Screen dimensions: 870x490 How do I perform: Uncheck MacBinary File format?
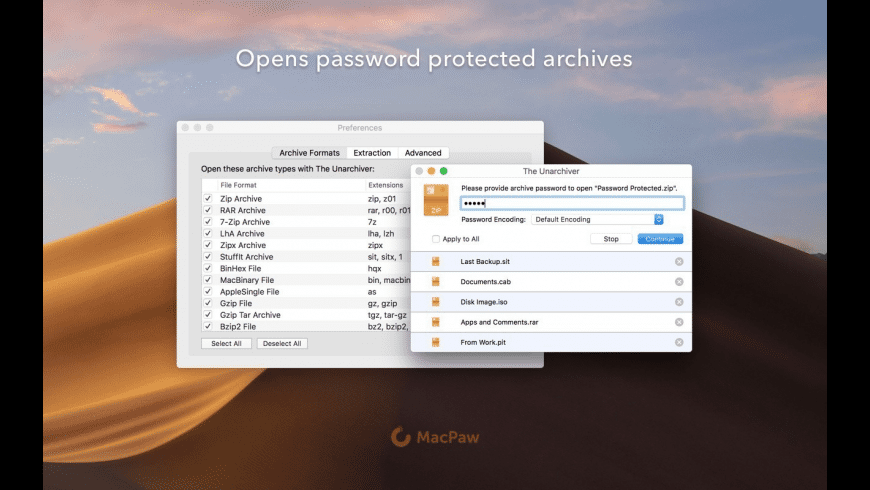pos(208,280)
